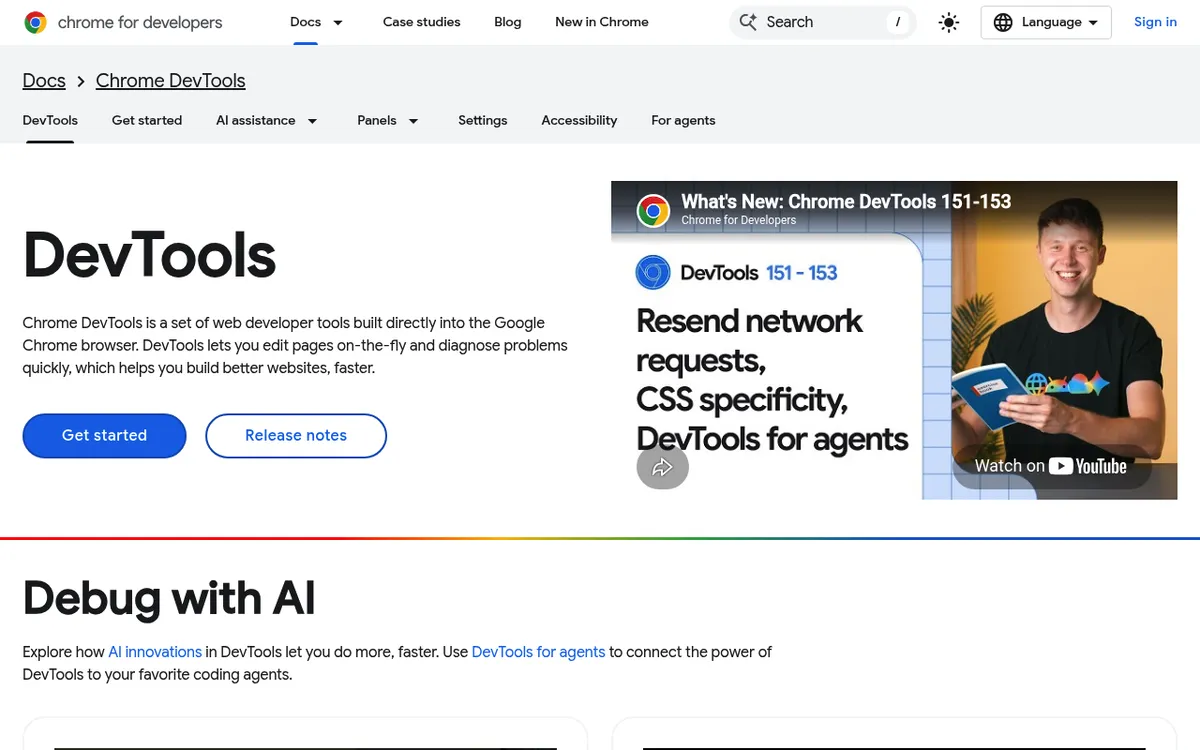Screen dimensions: 1200x750
Task: Open New in Chrome navigation item
Action: pyautogui.click(x=602, y=22)
